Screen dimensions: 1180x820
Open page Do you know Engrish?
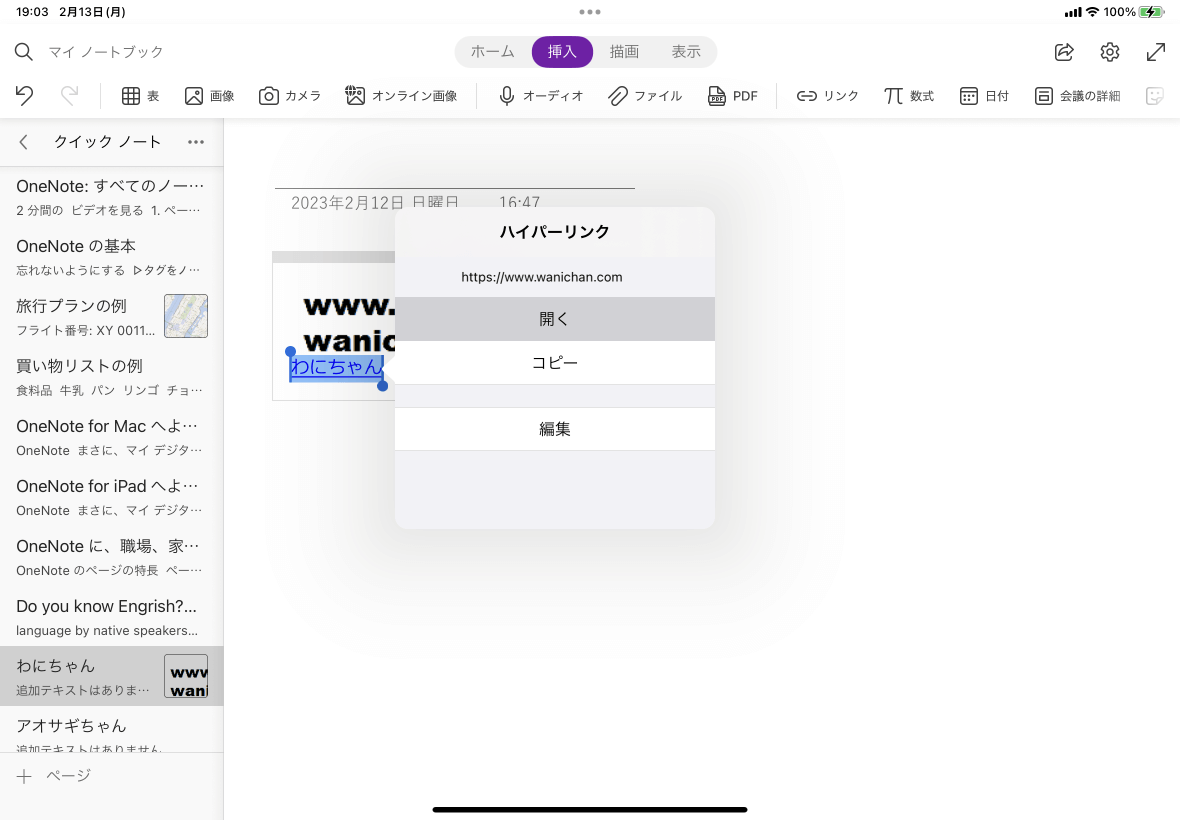[111, 617]
